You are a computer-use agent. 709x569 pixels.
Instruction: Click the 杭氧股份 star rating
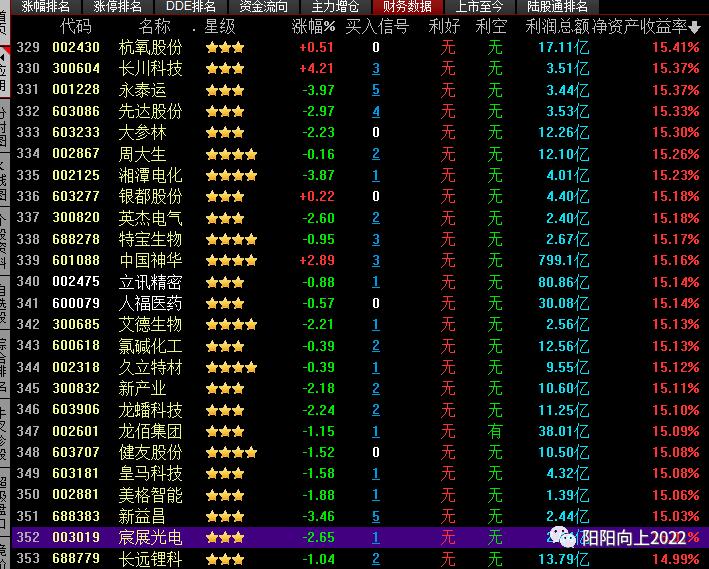pyautogui.click(x=225, y=47)
